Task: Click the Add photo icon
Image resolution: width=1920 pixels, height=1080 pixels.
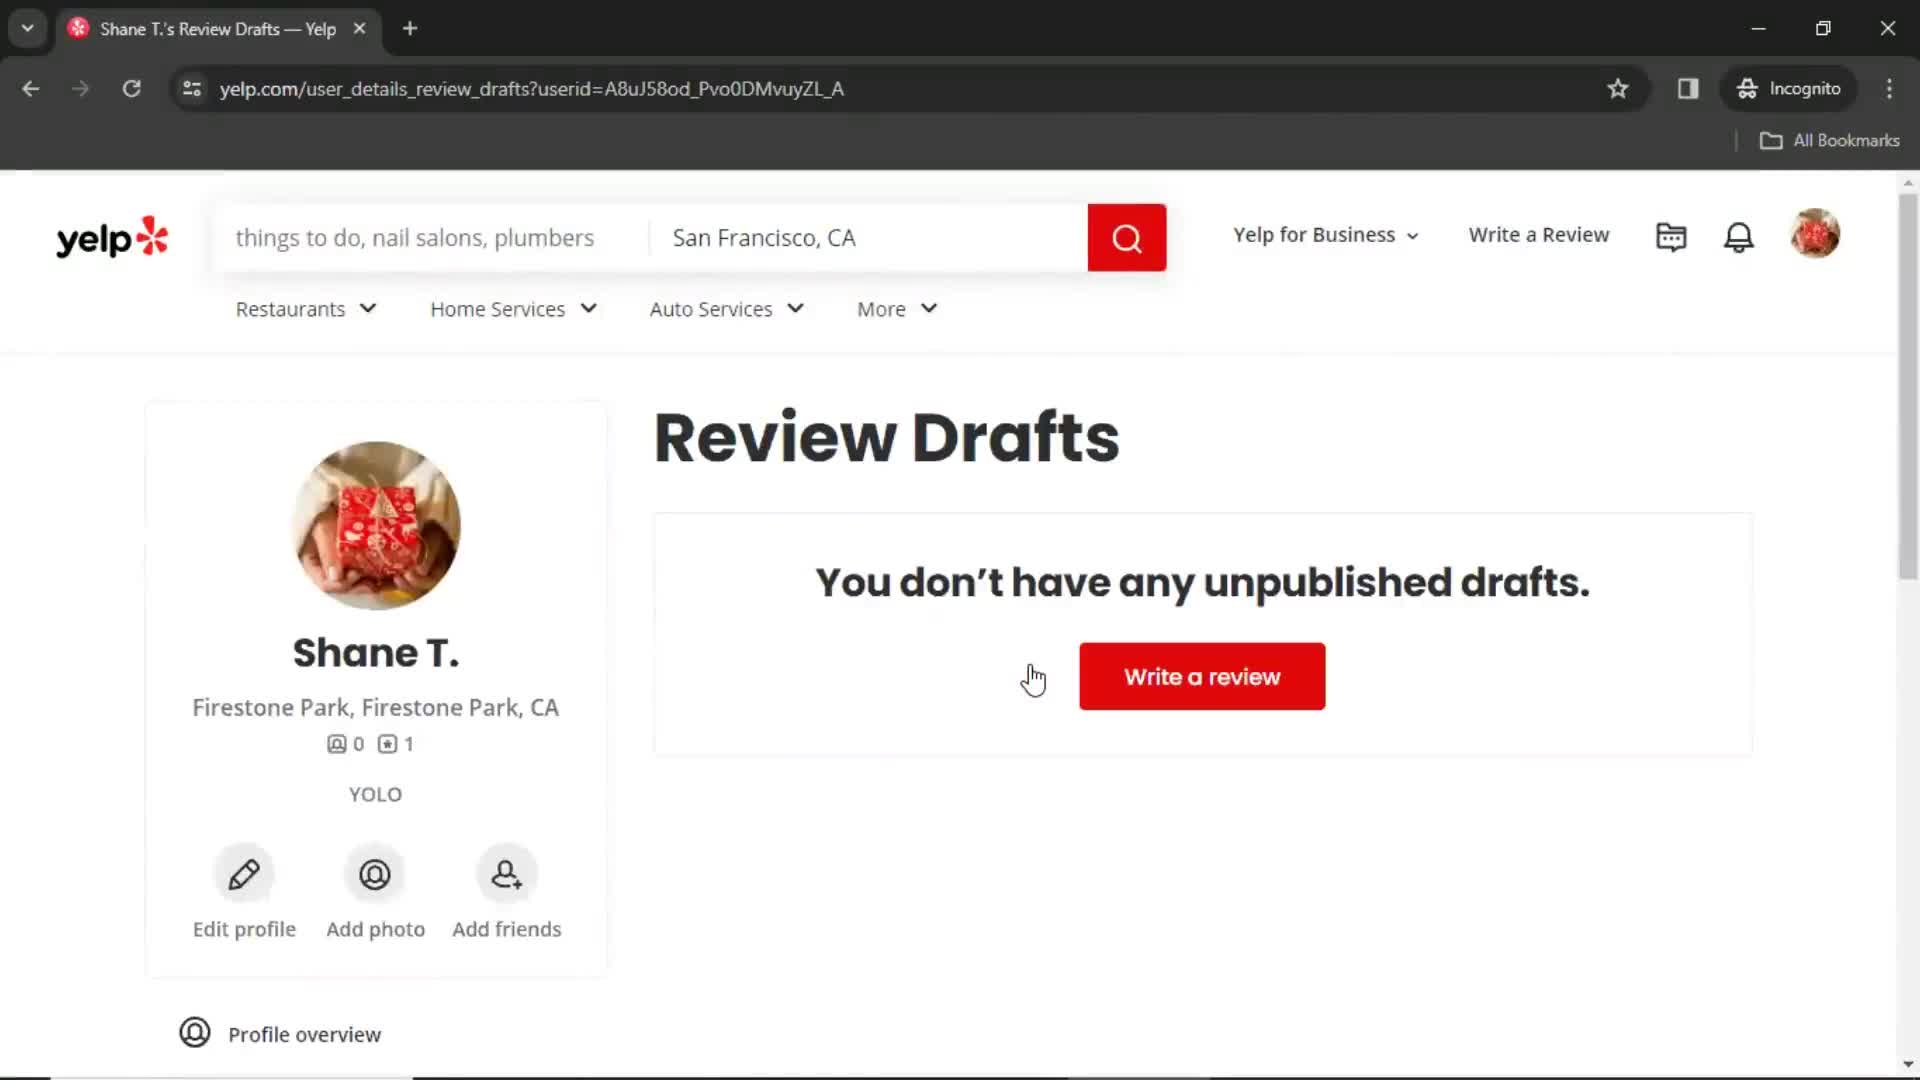Action: click(x=375, y=873)
